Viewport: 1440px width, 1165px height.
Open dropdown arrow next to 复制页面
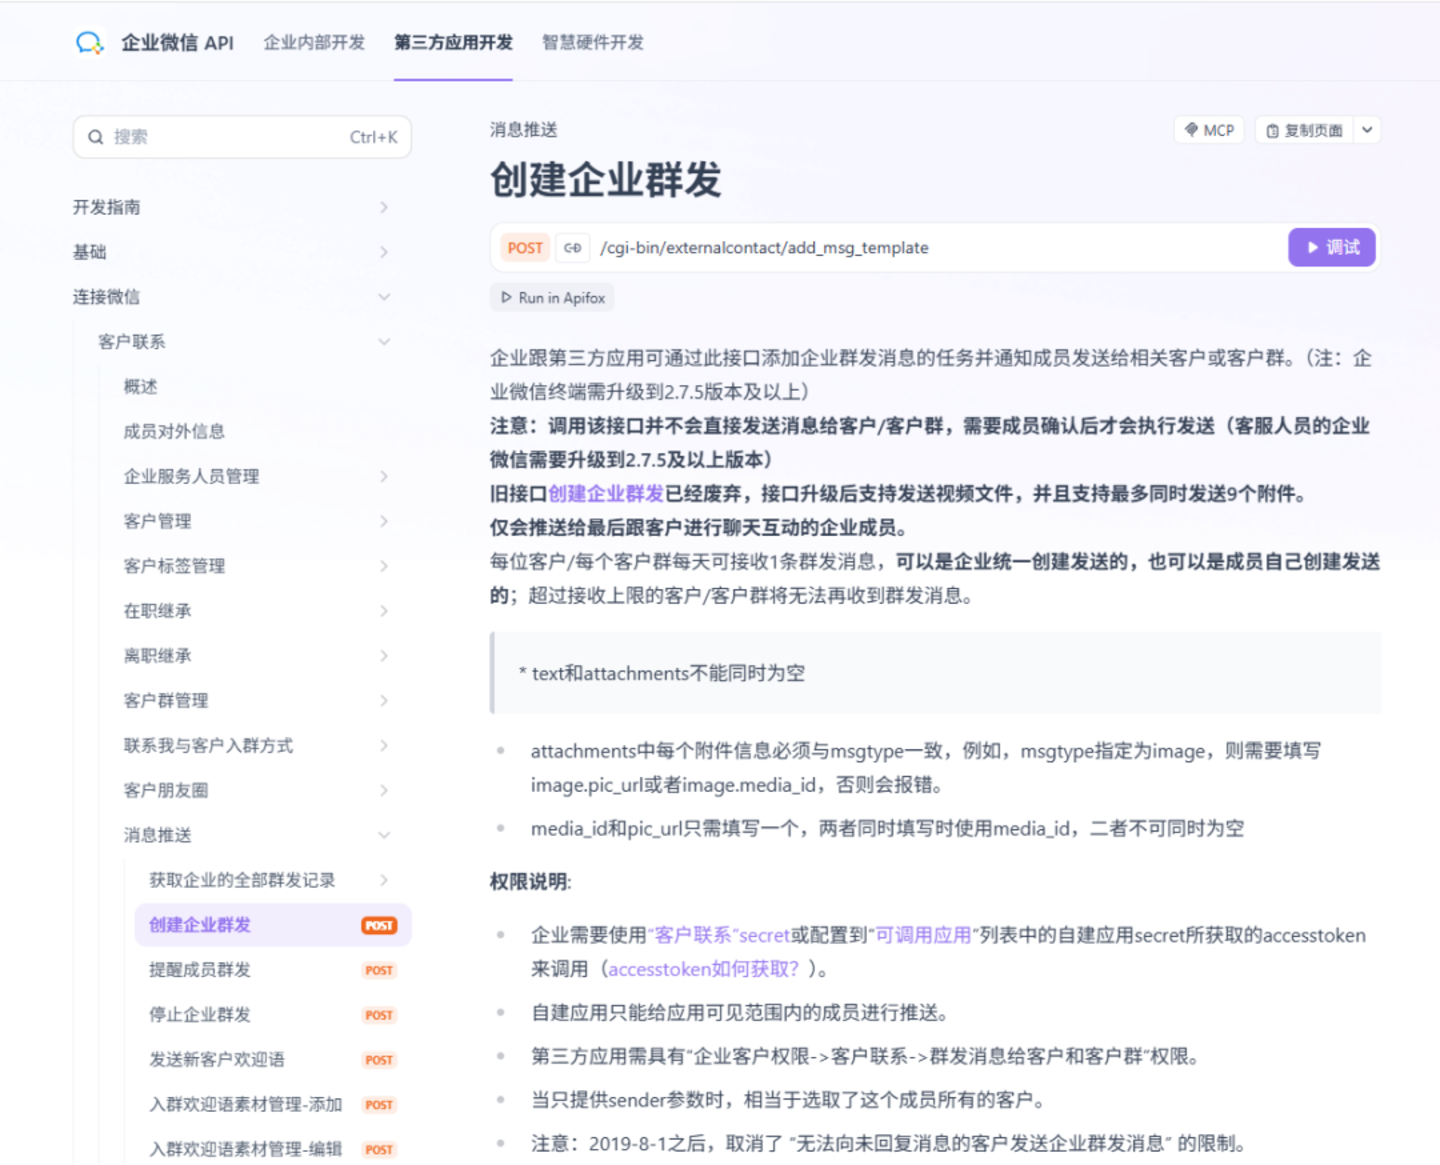click(x=1367, y=130)
